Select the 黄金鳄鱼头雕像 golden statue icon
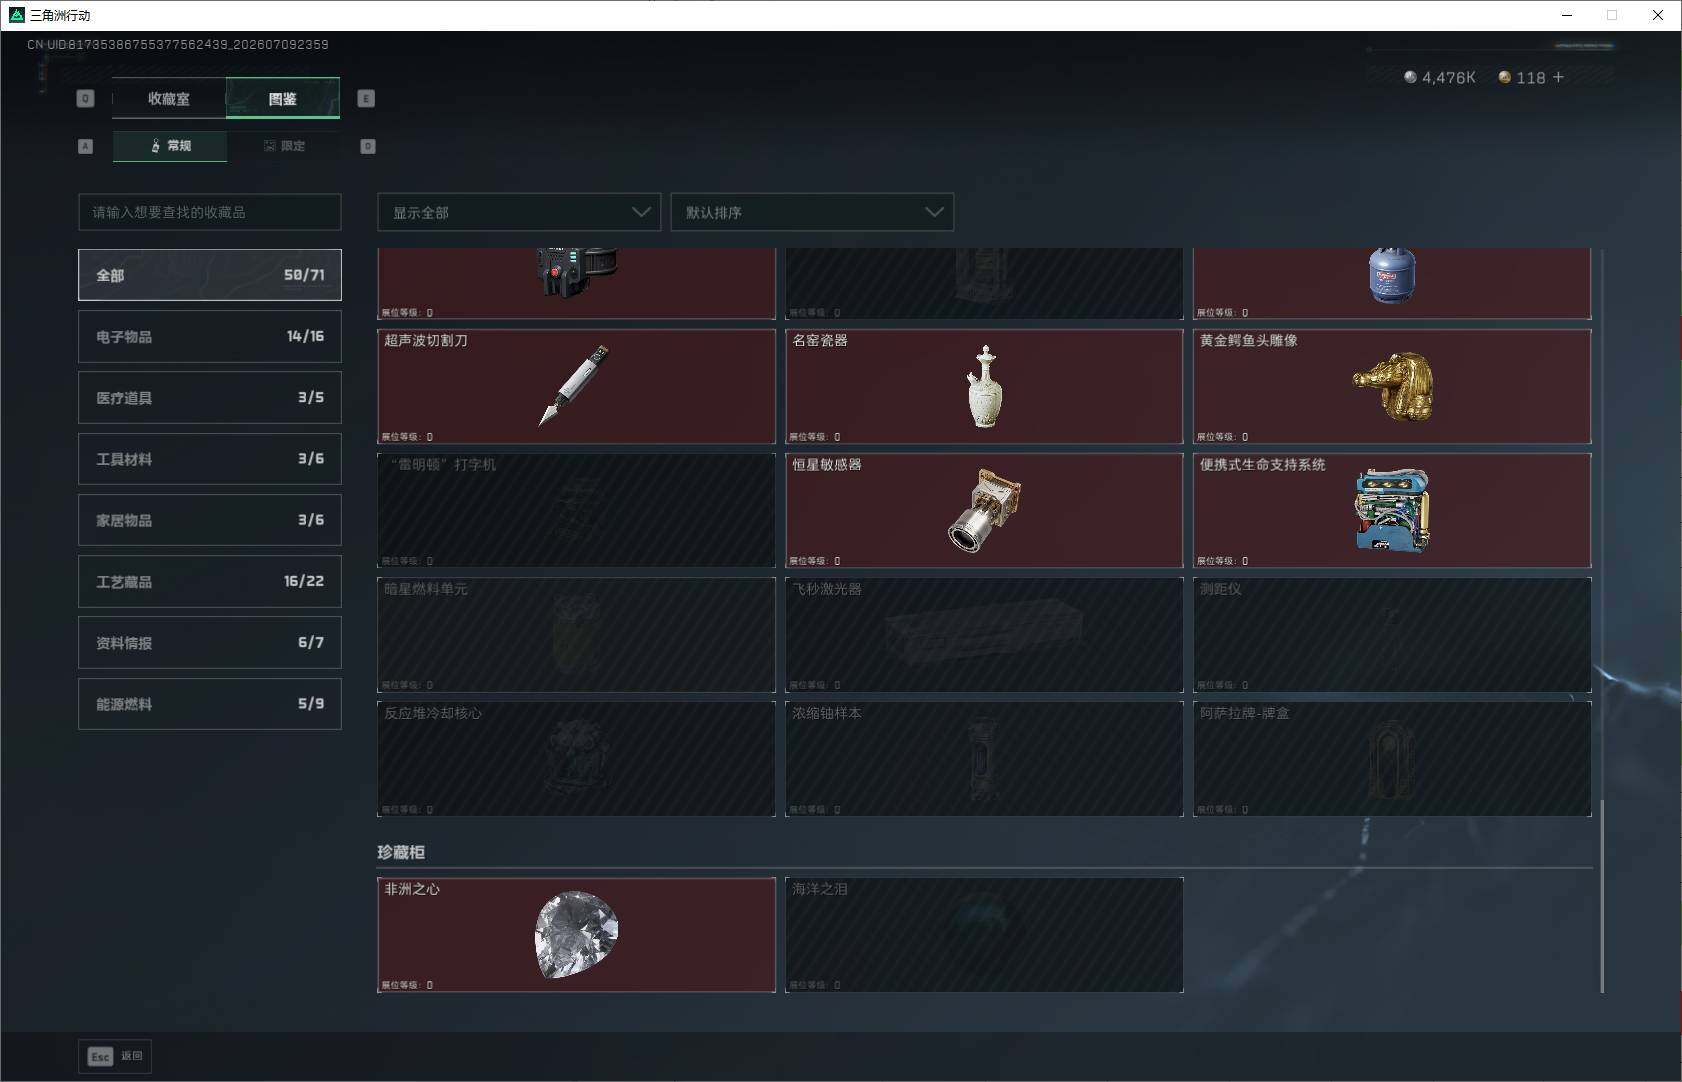 (1393, 386)
